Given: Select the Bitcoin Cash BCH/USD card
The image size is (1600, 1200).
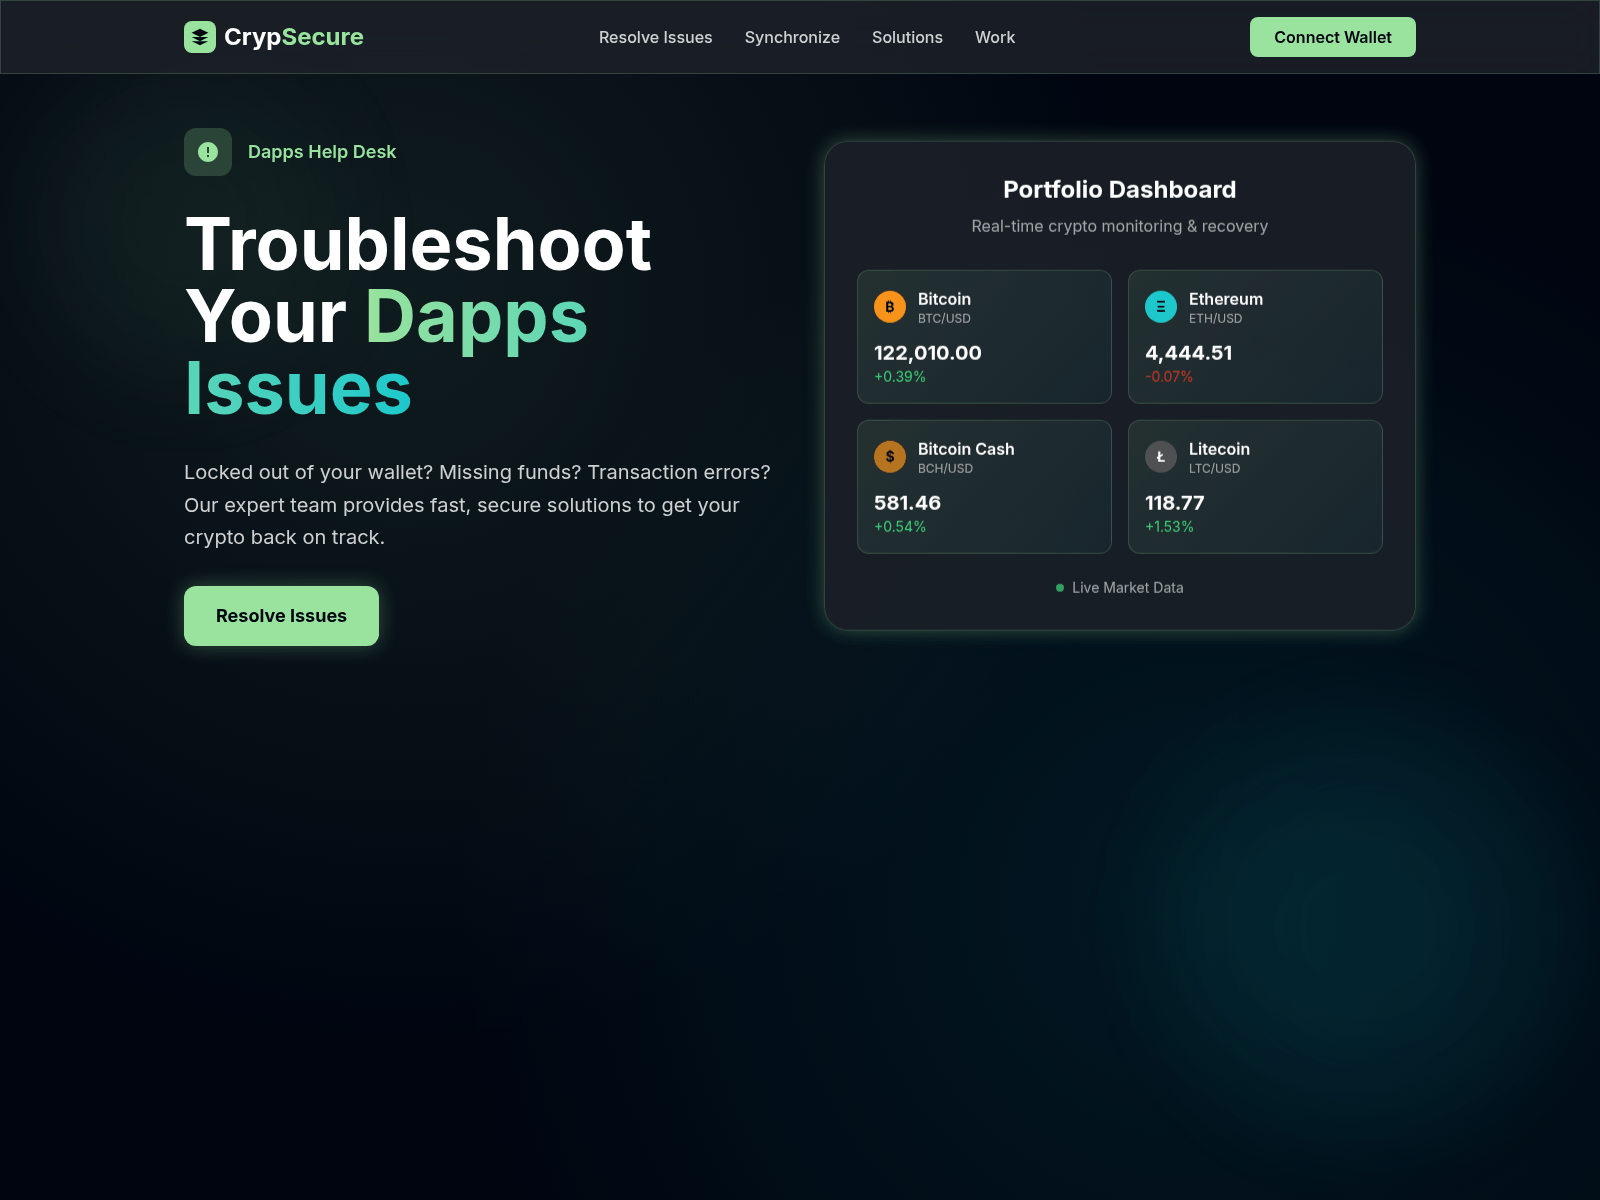Looking at the screenshot, I should click(x=984, y=487).
